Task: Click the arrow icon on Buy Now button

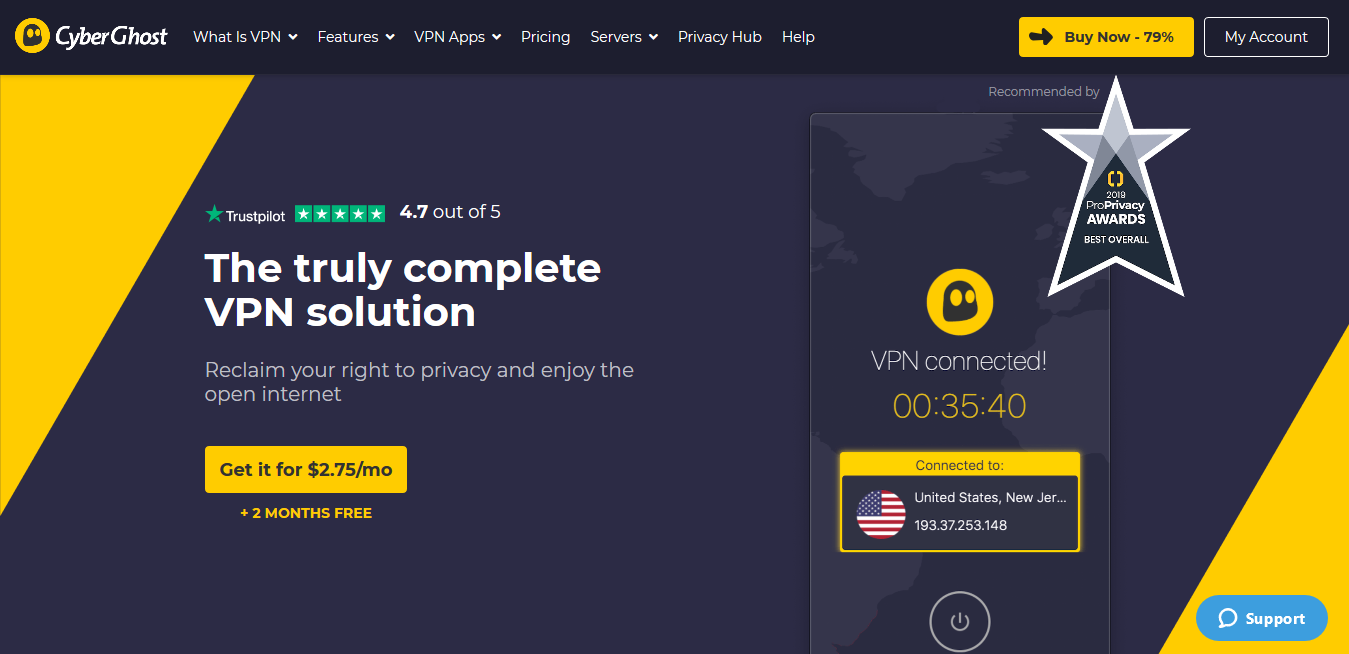Action: click(x=1041, y=37)
